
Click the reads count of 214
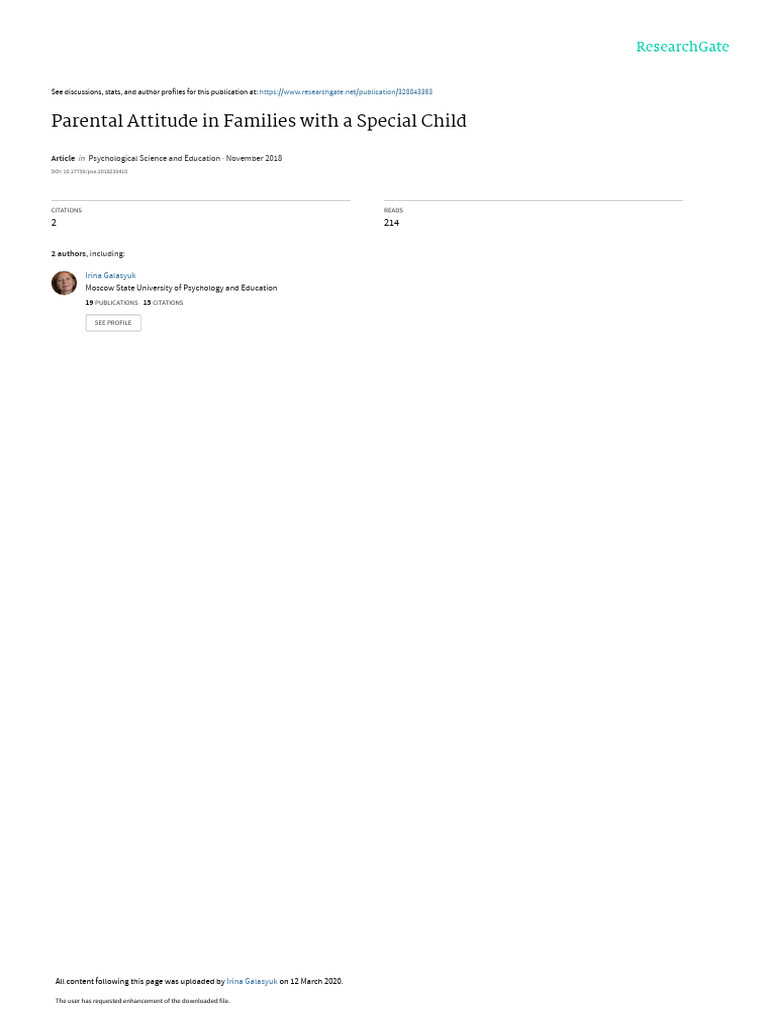(x=391, y=223)
